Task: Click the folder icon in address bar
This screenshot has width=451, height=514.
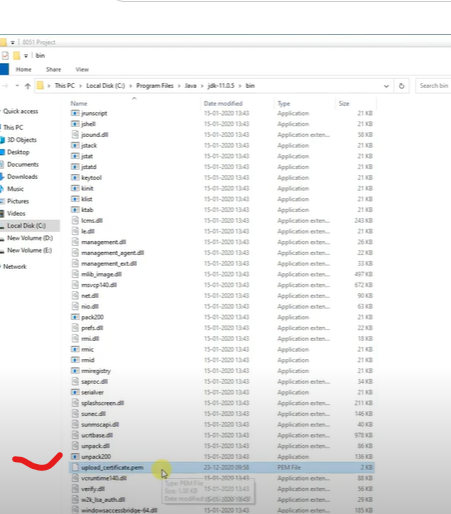Action: (x=40, y=86)
